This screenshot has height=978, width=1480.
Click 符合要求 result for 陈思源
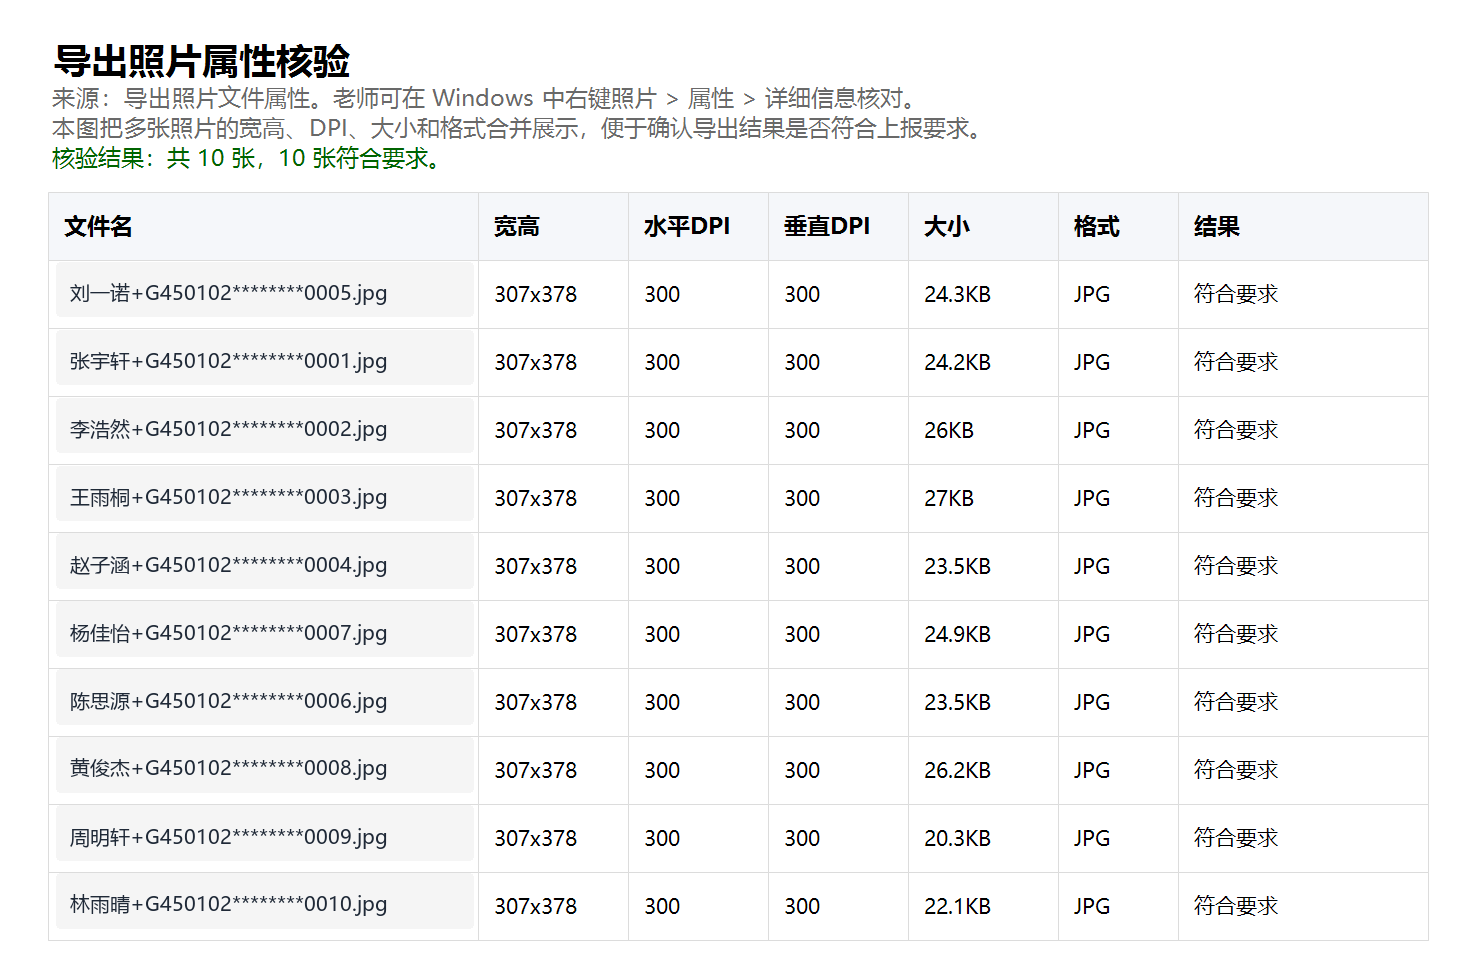point(1236,702)
